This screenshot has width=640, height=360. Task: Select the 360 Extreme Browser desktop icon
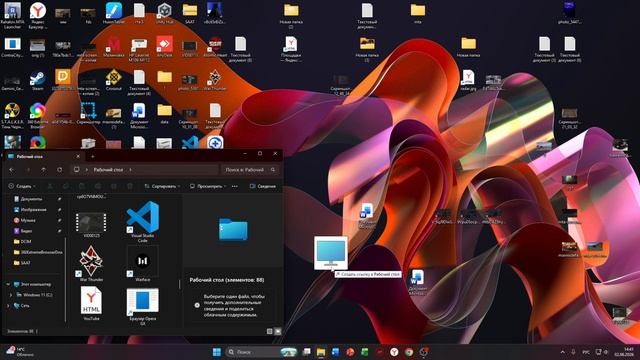tap(38, 116)
